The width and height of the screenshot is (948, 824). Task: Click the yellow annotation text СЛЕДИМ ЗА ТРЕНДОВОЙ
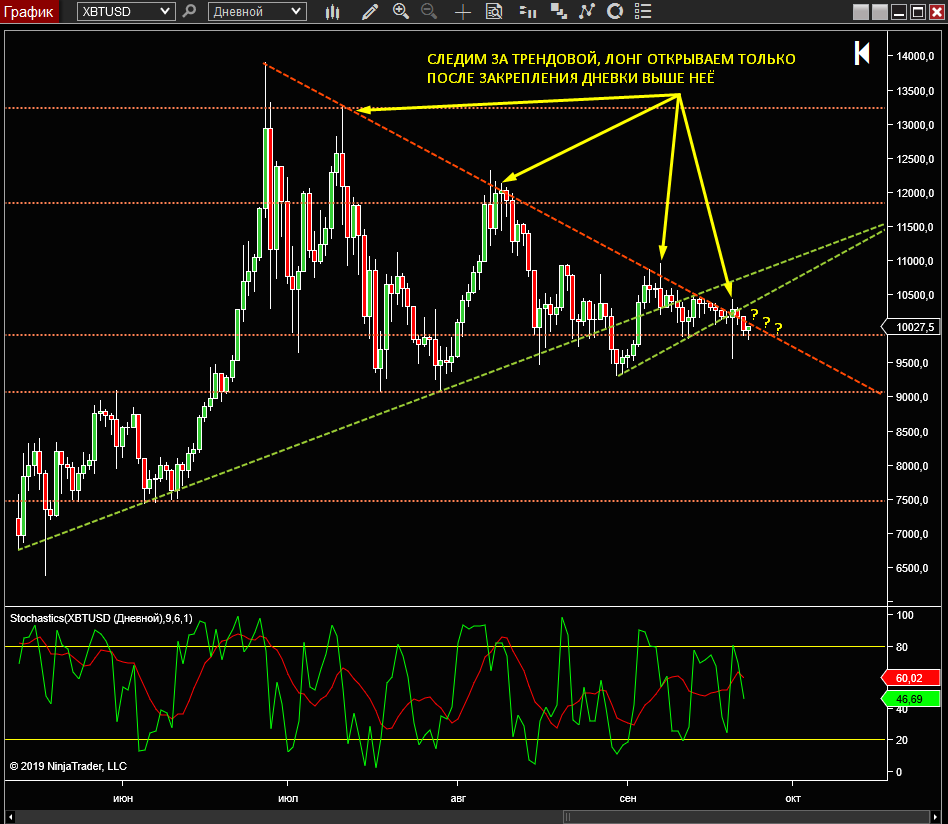(513, 59)
